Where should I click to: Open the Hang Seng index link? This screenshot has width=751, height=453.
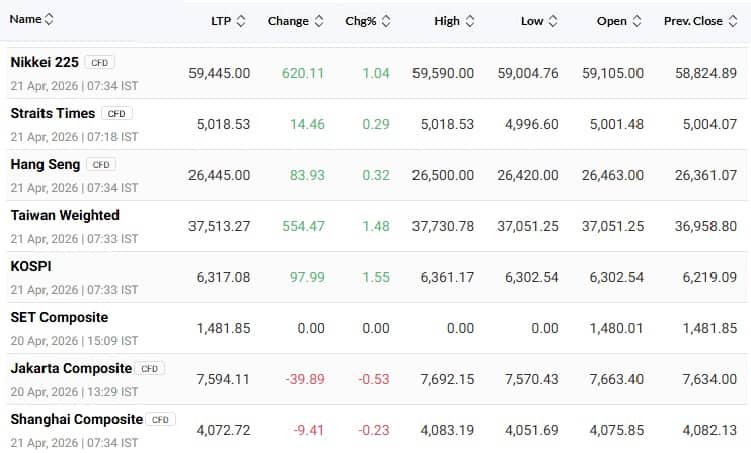click(x=45, y=164)
